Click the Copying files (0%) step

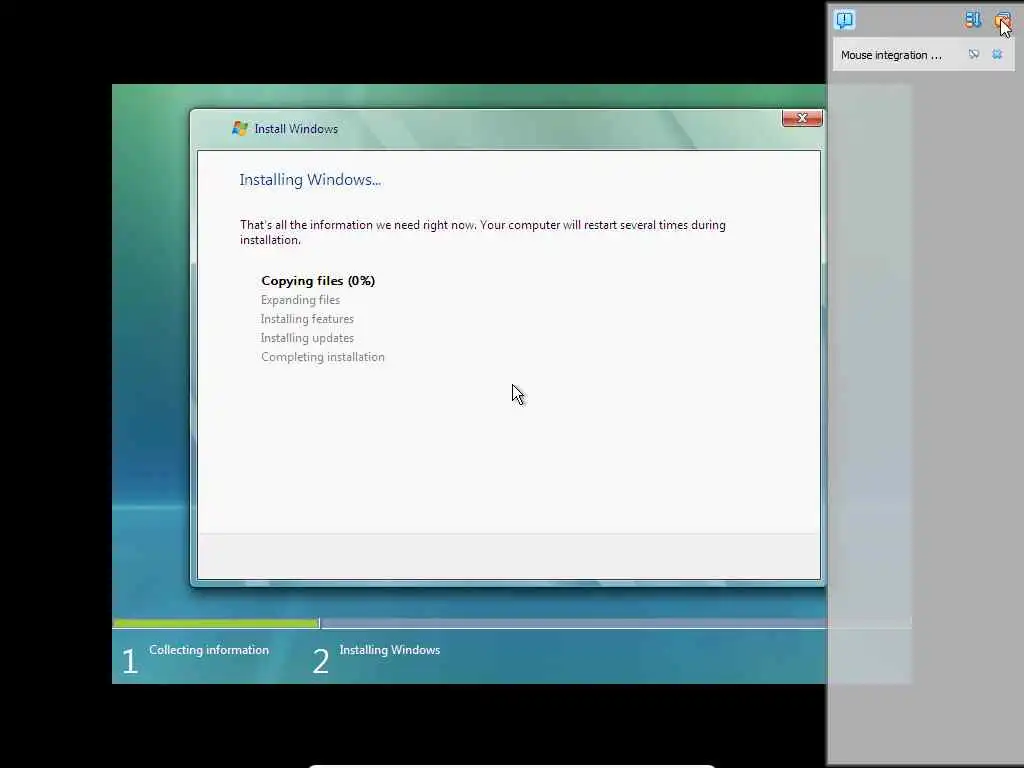(x=318, y=281)
